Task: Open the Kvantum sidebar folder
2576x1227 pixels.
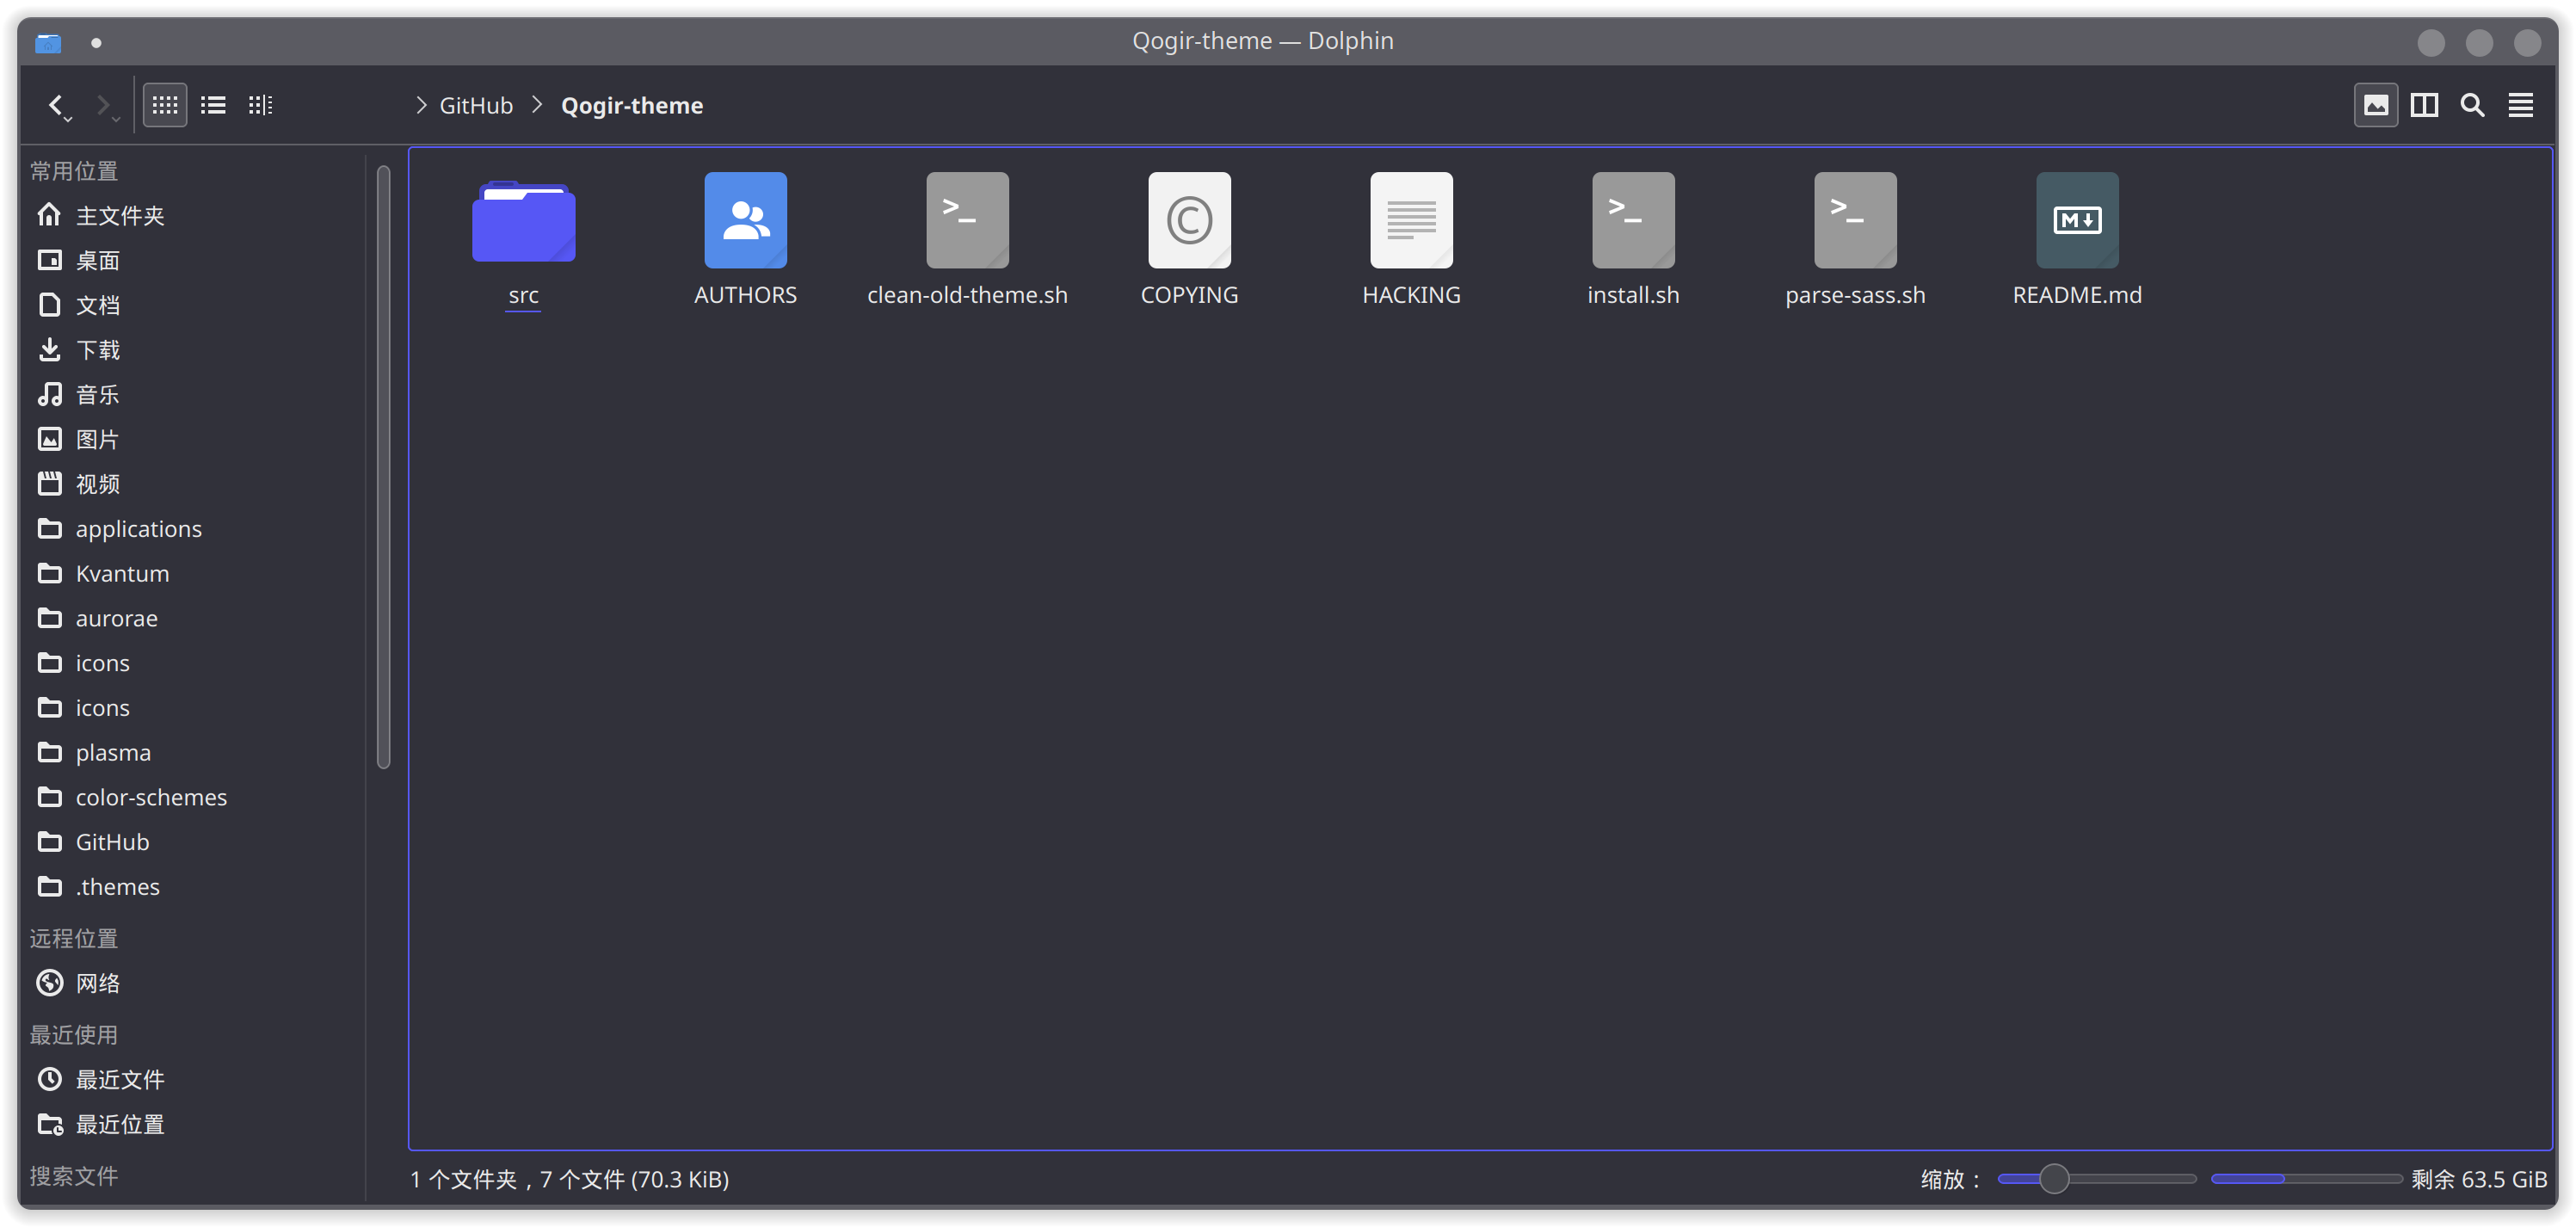Action: point(122,573)
